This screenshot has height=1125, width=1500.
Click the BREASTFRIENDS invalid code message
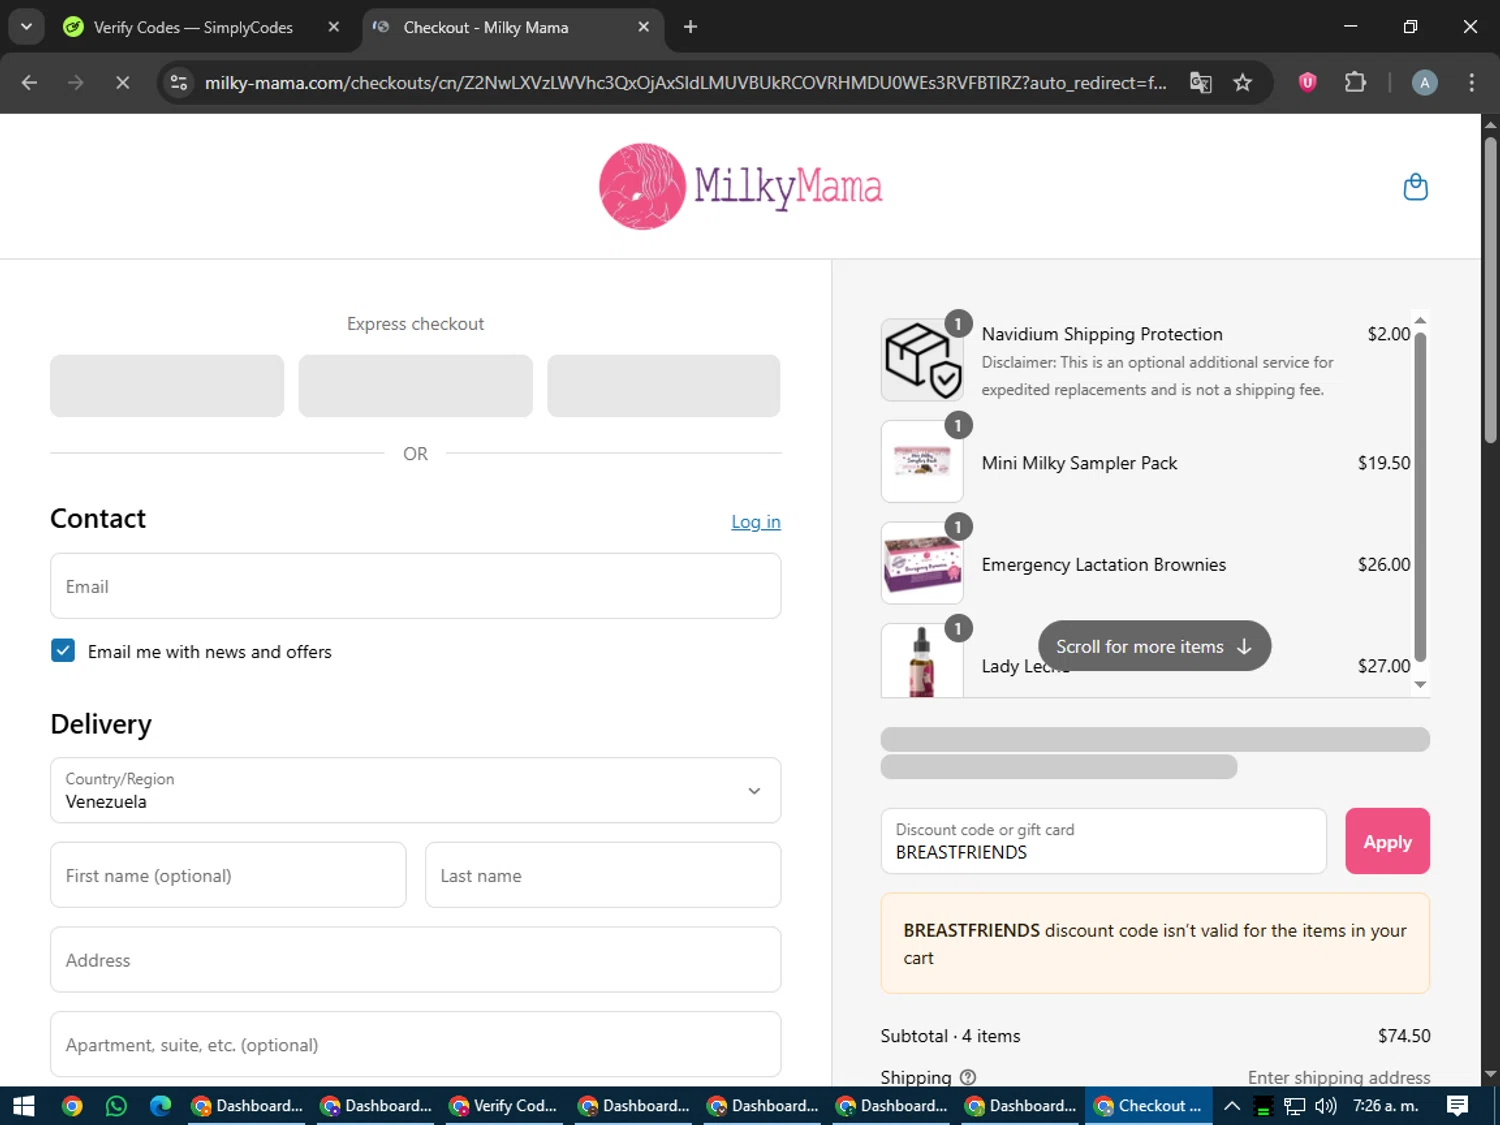(x=1155, y=943)
